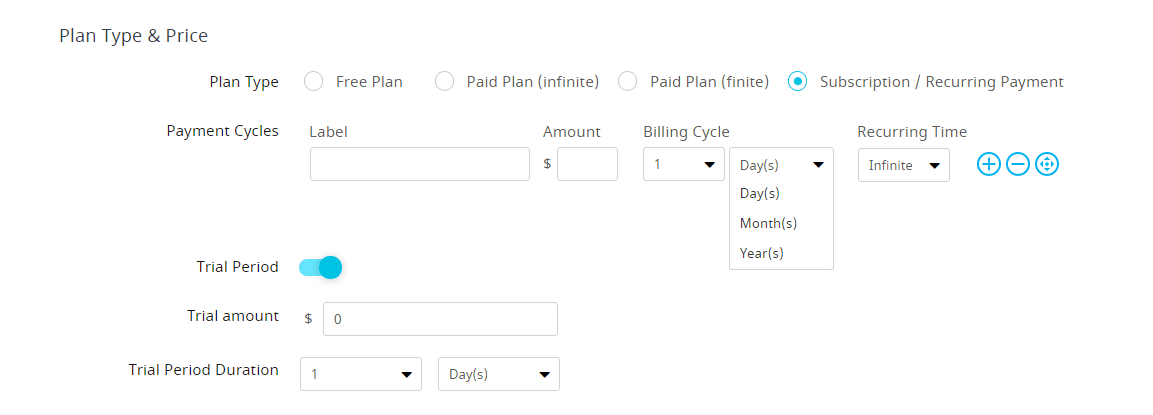Click the payment cycle Label field
This screenshot has width=1153, height=415.
click(x=420, y=164)
